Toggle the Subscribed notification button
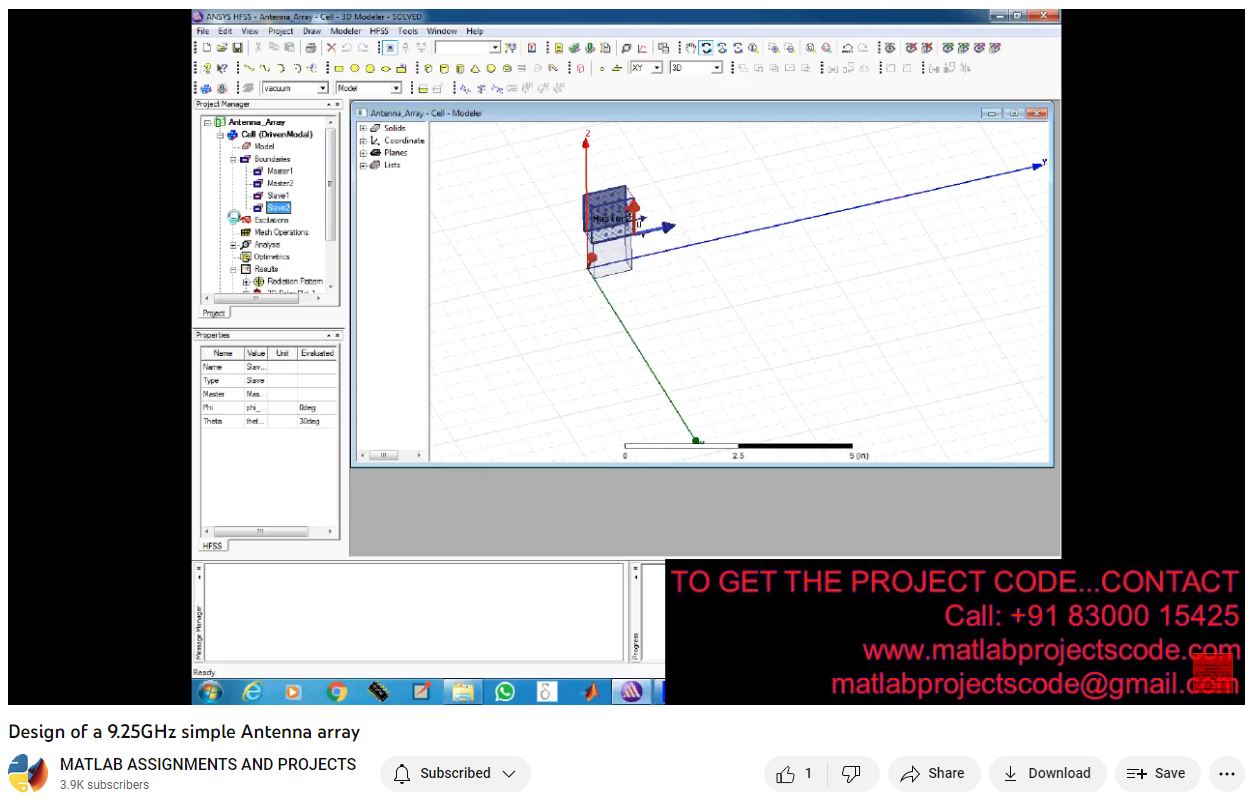 pyautogui.click(x=455, y=773)
